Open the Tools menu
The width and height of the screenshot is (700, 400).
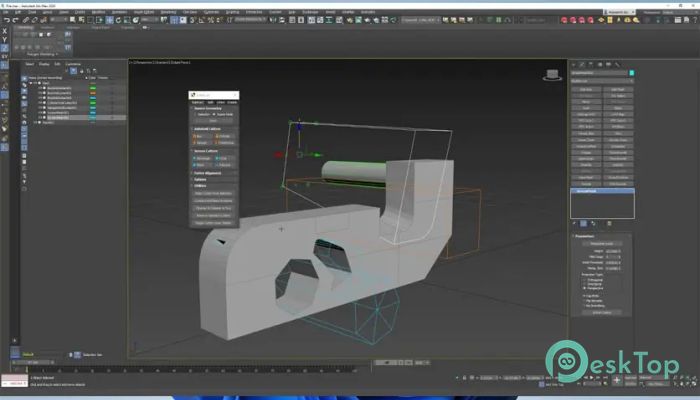(x=32, y=12)
